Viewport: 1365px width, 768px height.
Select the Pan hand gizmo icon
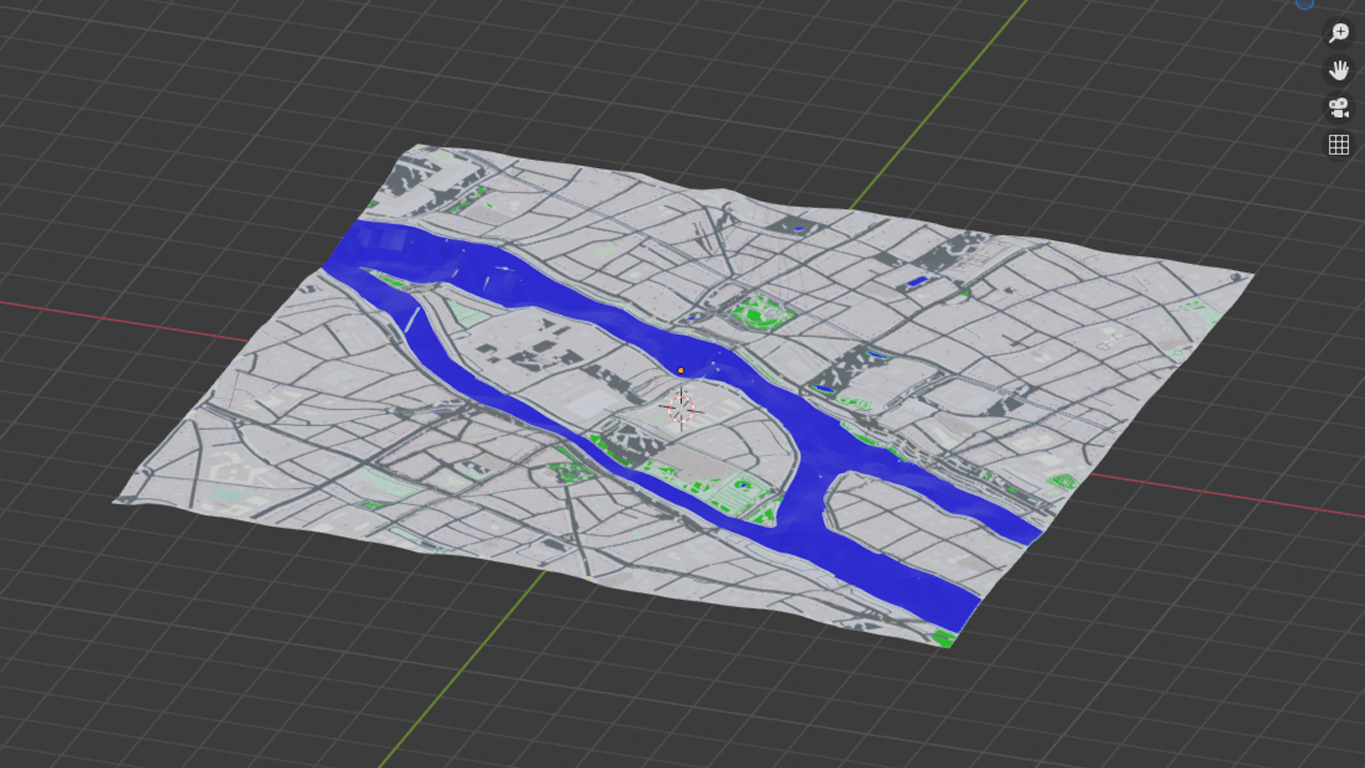[1338, 71]
